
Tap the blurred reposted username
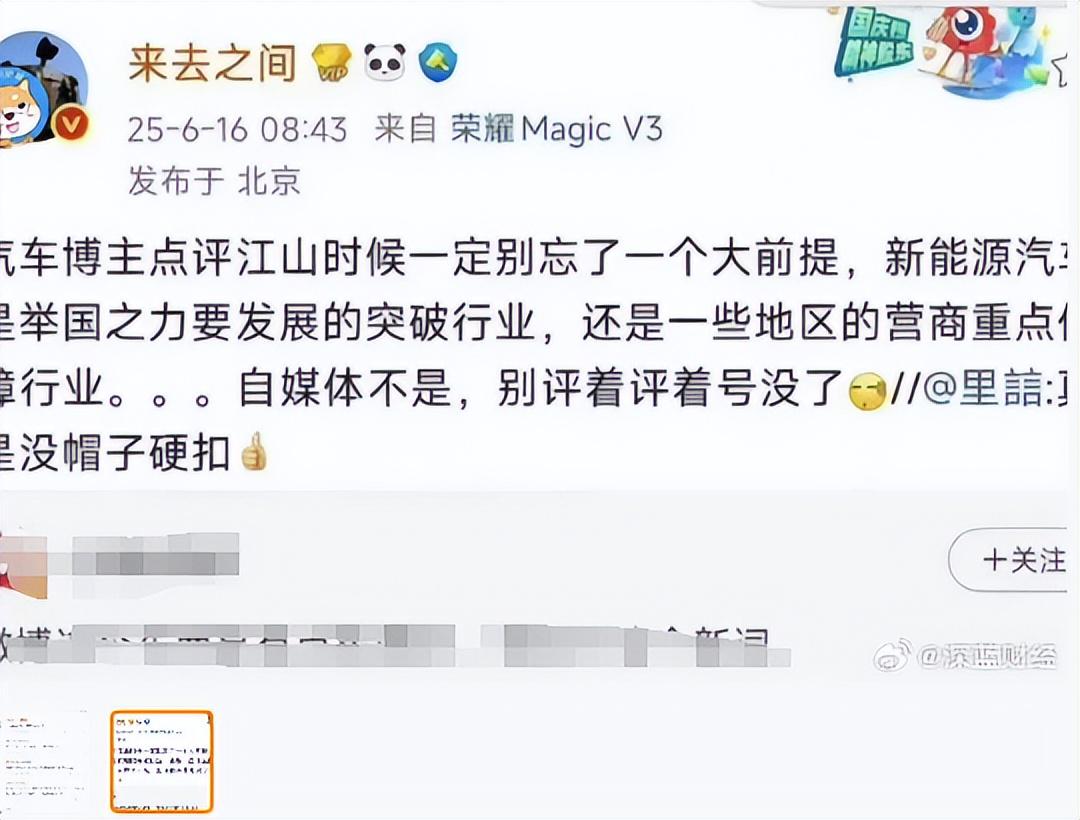pyautogui.click(x=156, y=555)
